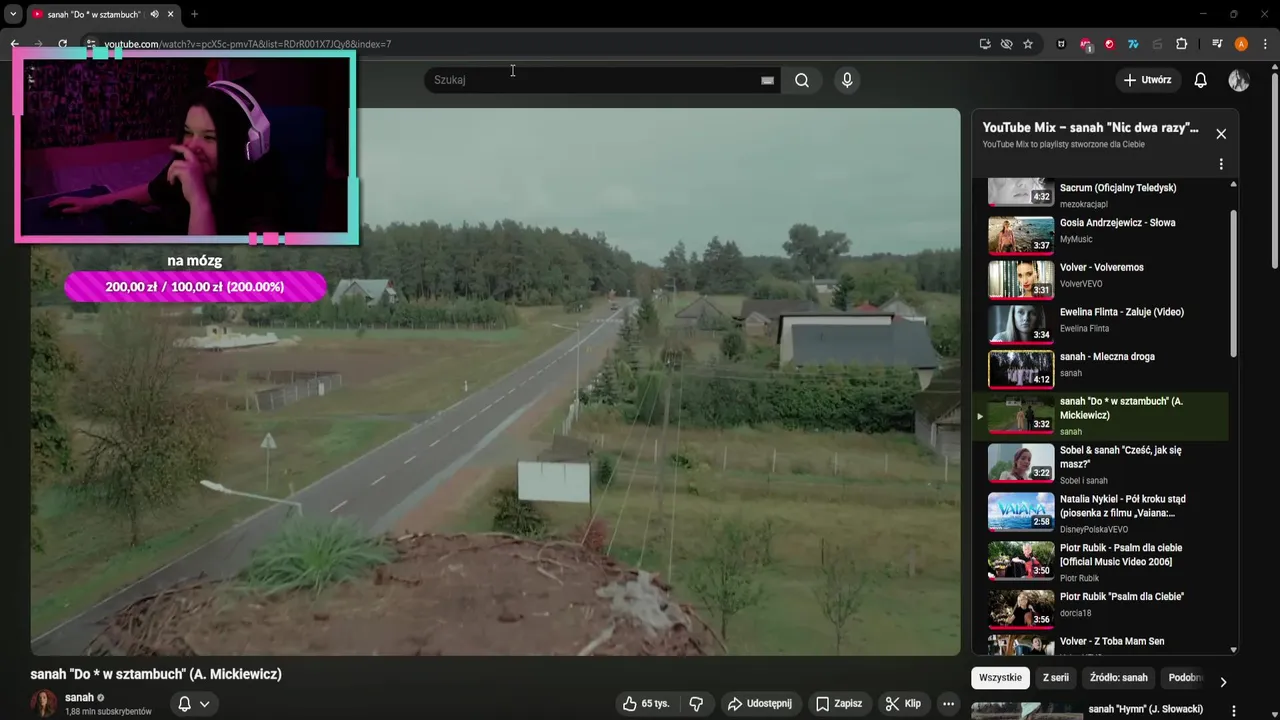Viewport: 1280px width, 720px height.
Task: Click the Udostępnij share button
Action: [x=759, y=704]
